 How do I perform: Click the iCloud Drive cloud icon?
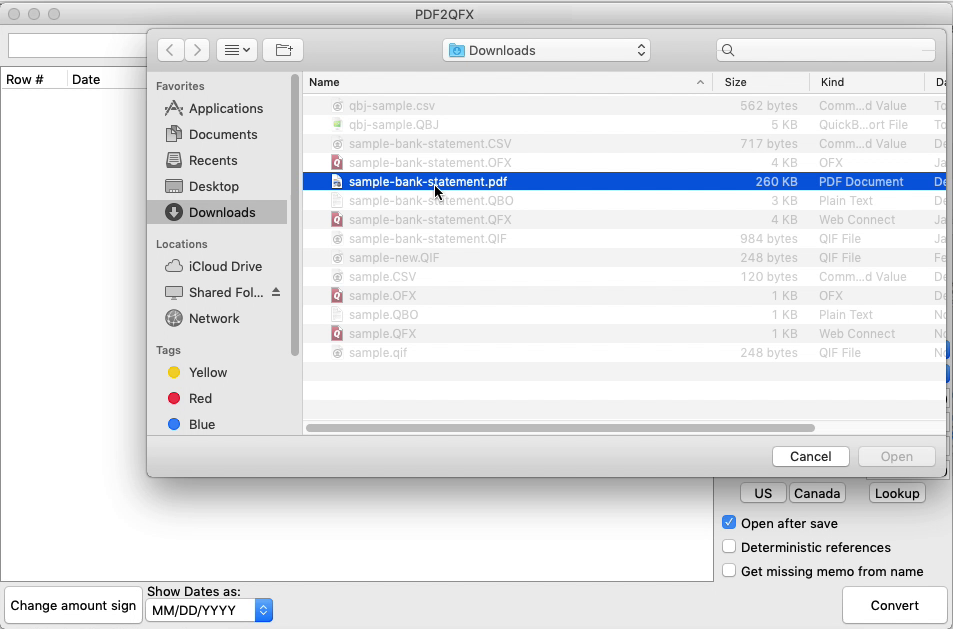pyautogui.click(x=174, y=266)
